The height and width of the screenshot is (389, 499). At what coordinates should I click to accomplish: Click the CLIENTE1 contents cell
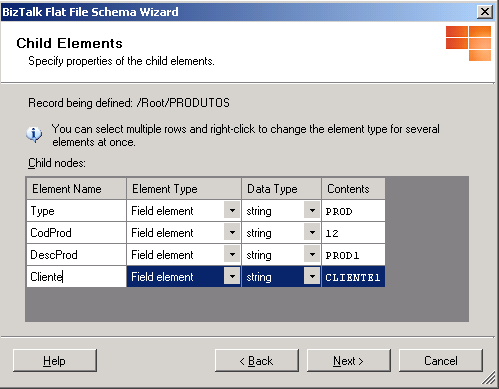click(353, 277)
